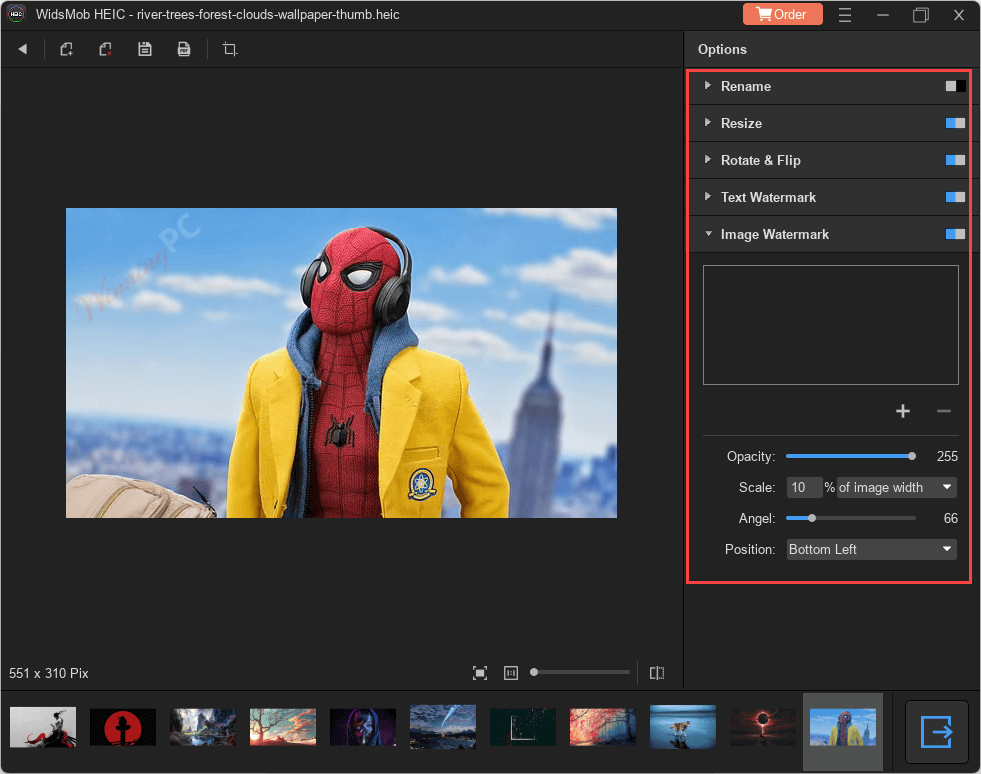Click the empty watermark image preview box

click(831, 325)
